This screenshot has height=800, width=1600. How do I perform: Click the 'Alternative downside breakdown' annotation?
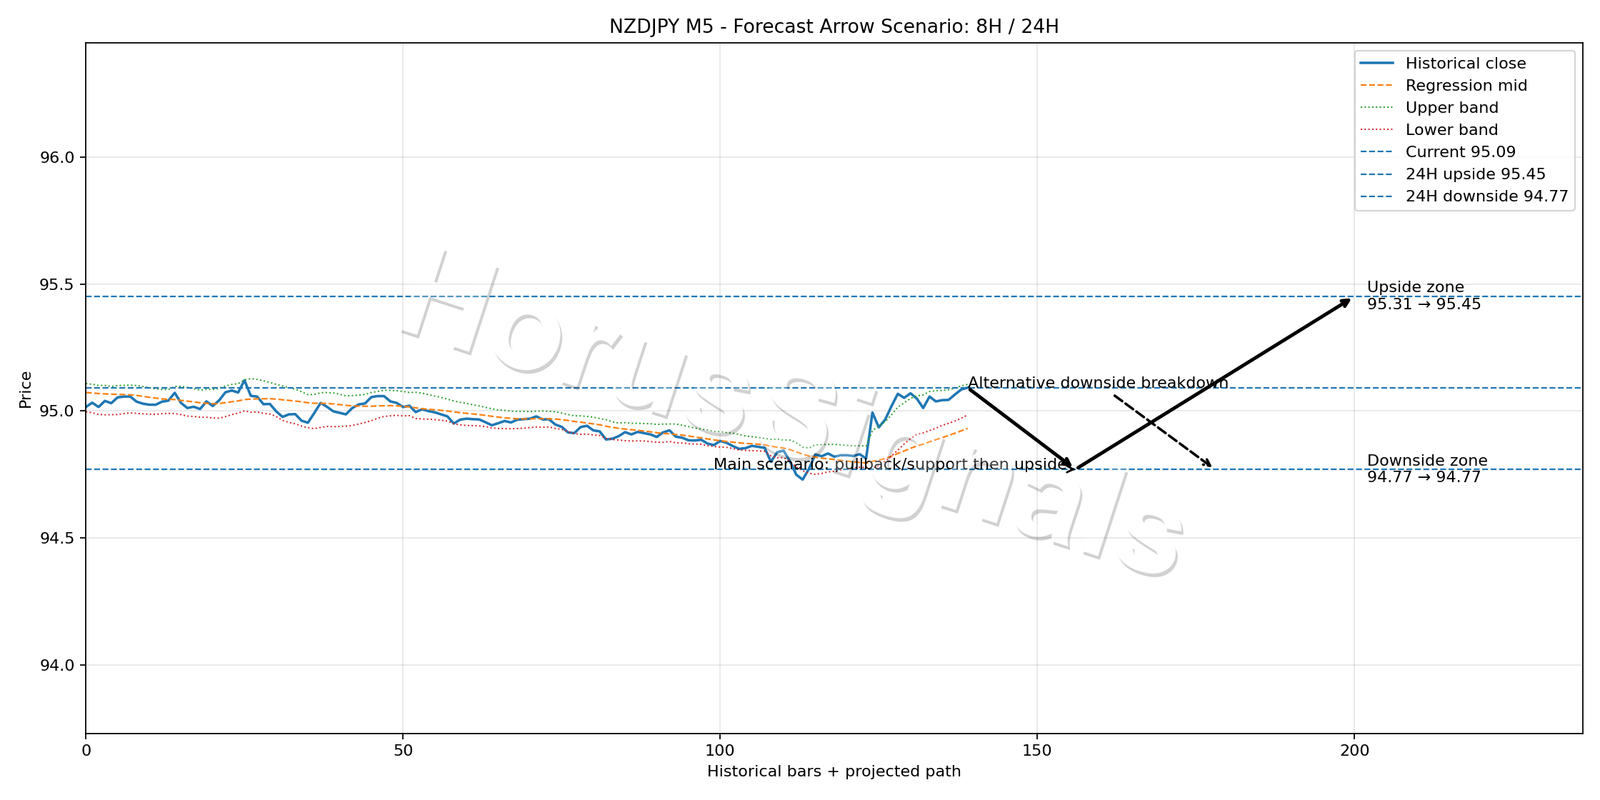click(1098, 383)
